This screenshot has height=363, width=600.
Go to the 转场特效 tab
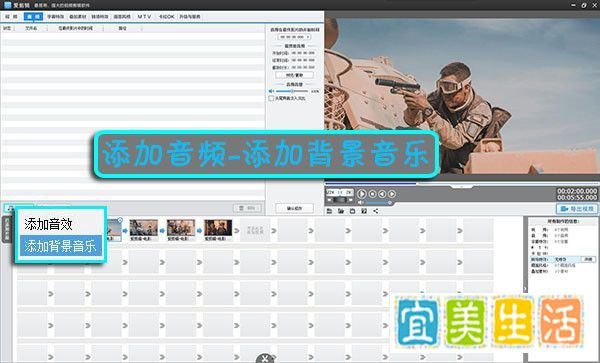(x=100, y=16)
